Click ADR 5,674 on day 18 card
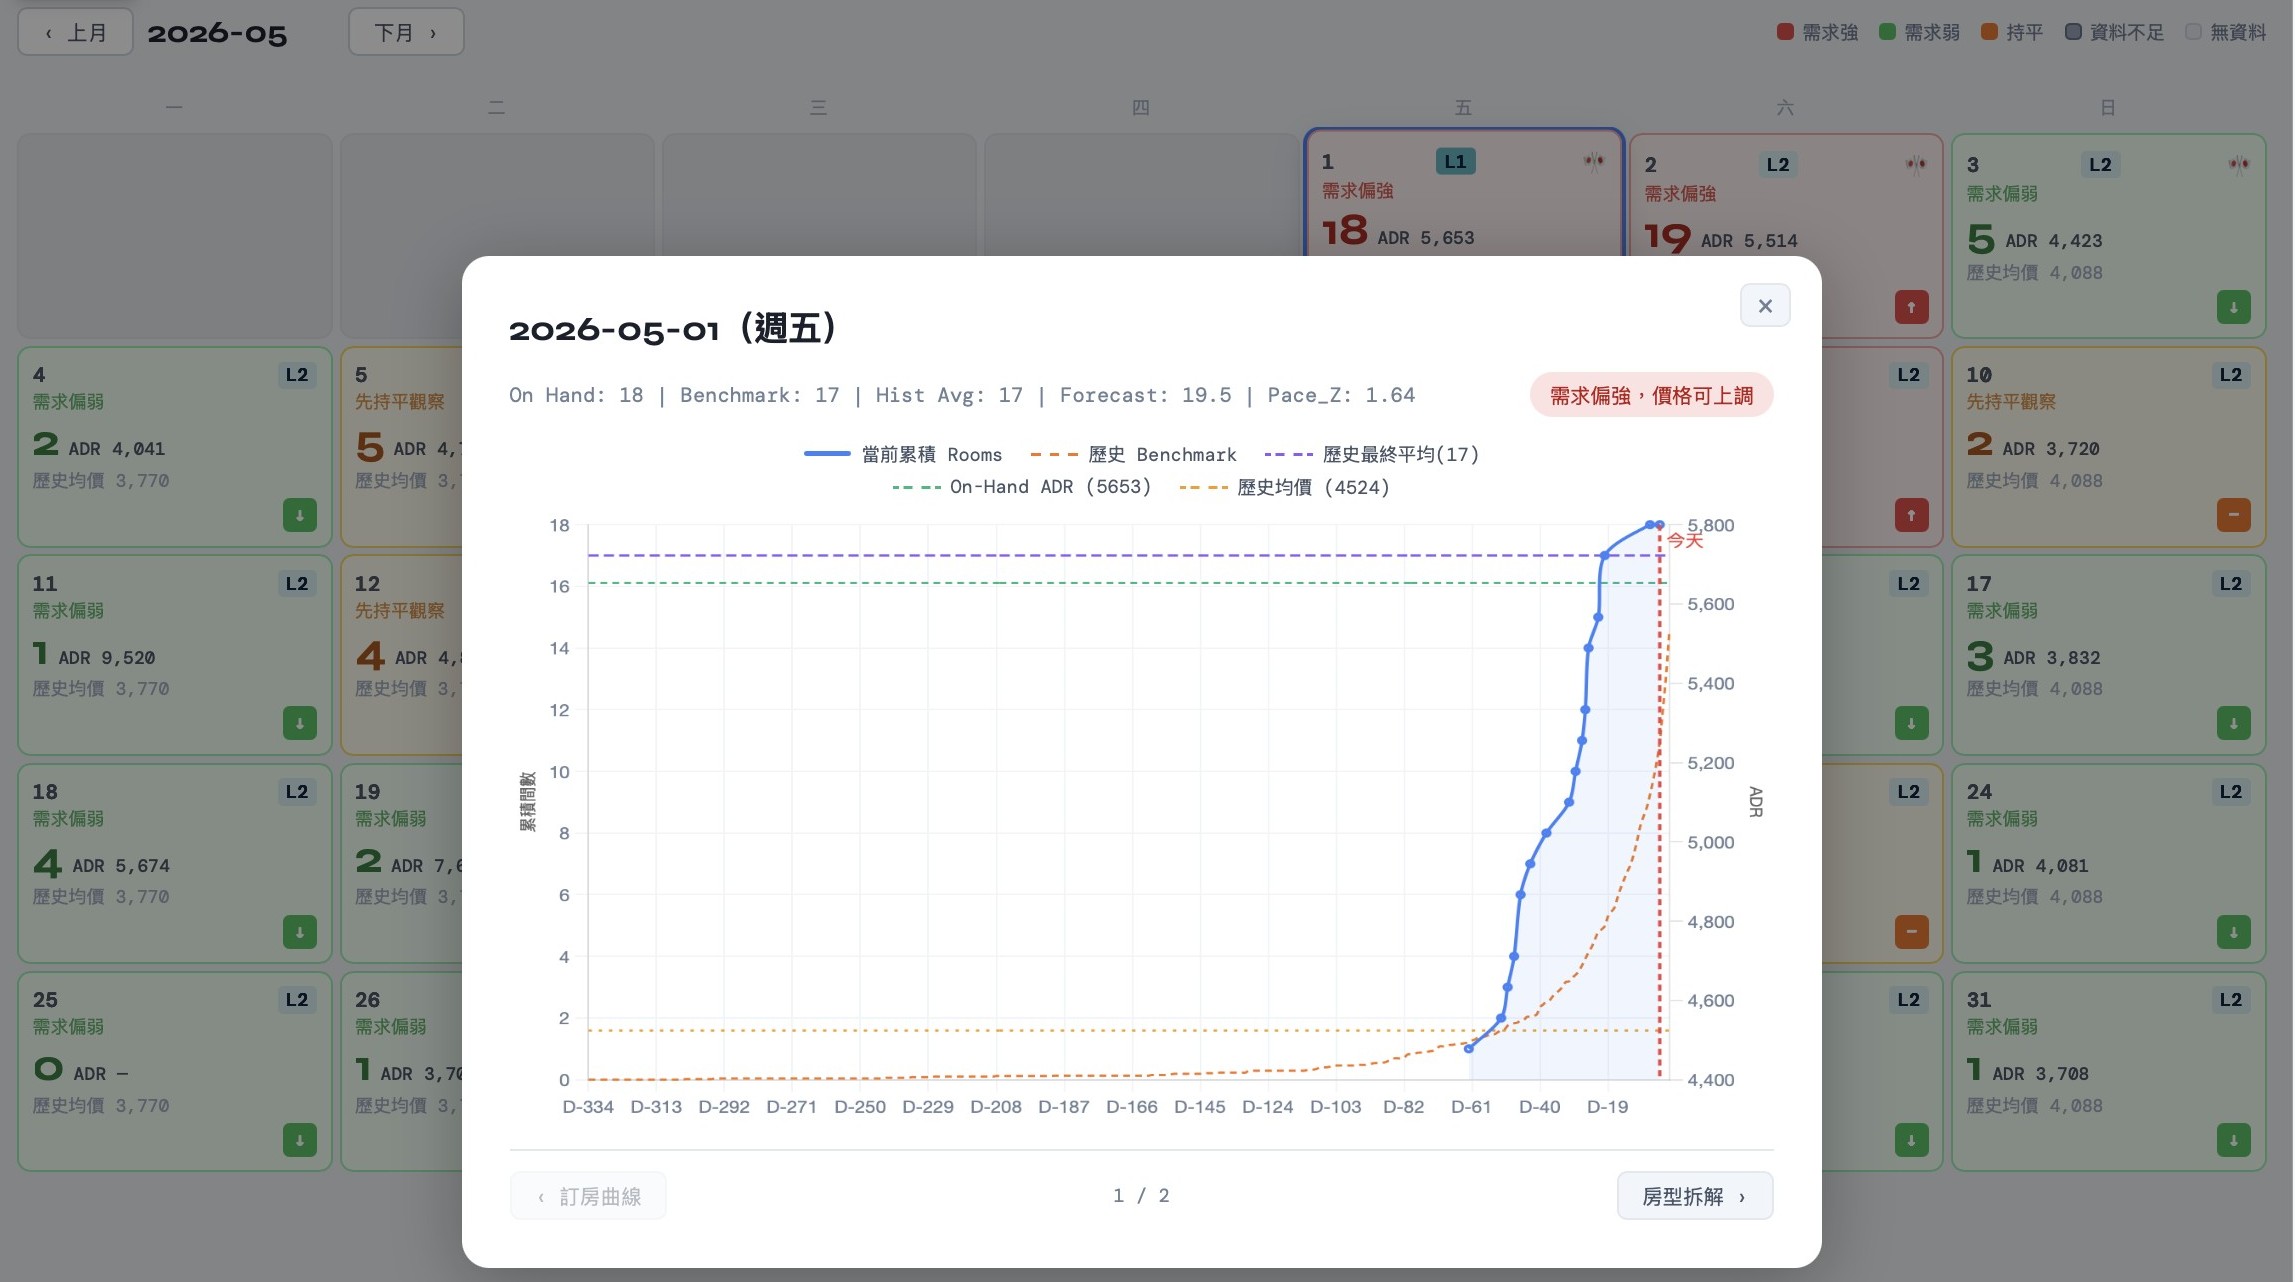This screenshot has width=2295, height=1282. click(121, 866)
